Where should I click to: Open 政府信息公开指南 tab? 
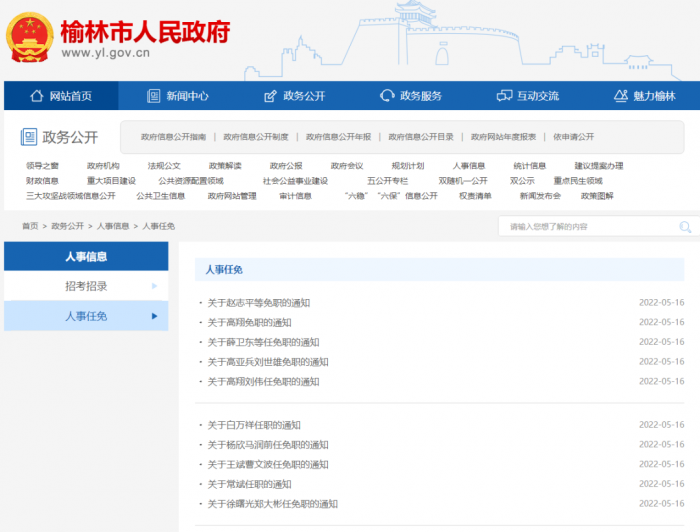pos(173,137)
